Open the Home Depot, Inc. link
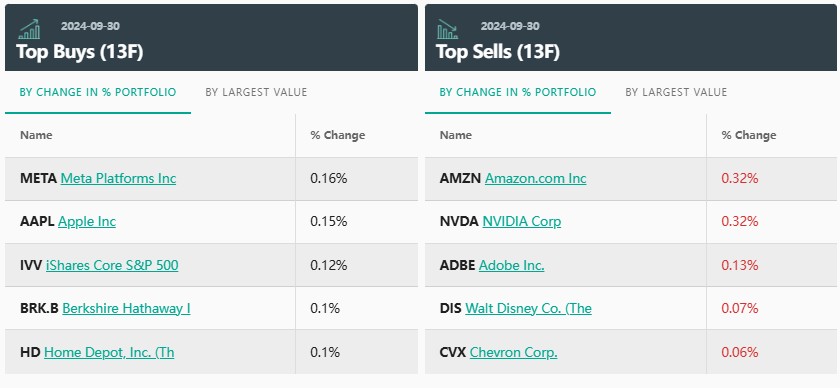This screenshot has height=388, width=840. (x=109, y=353)
